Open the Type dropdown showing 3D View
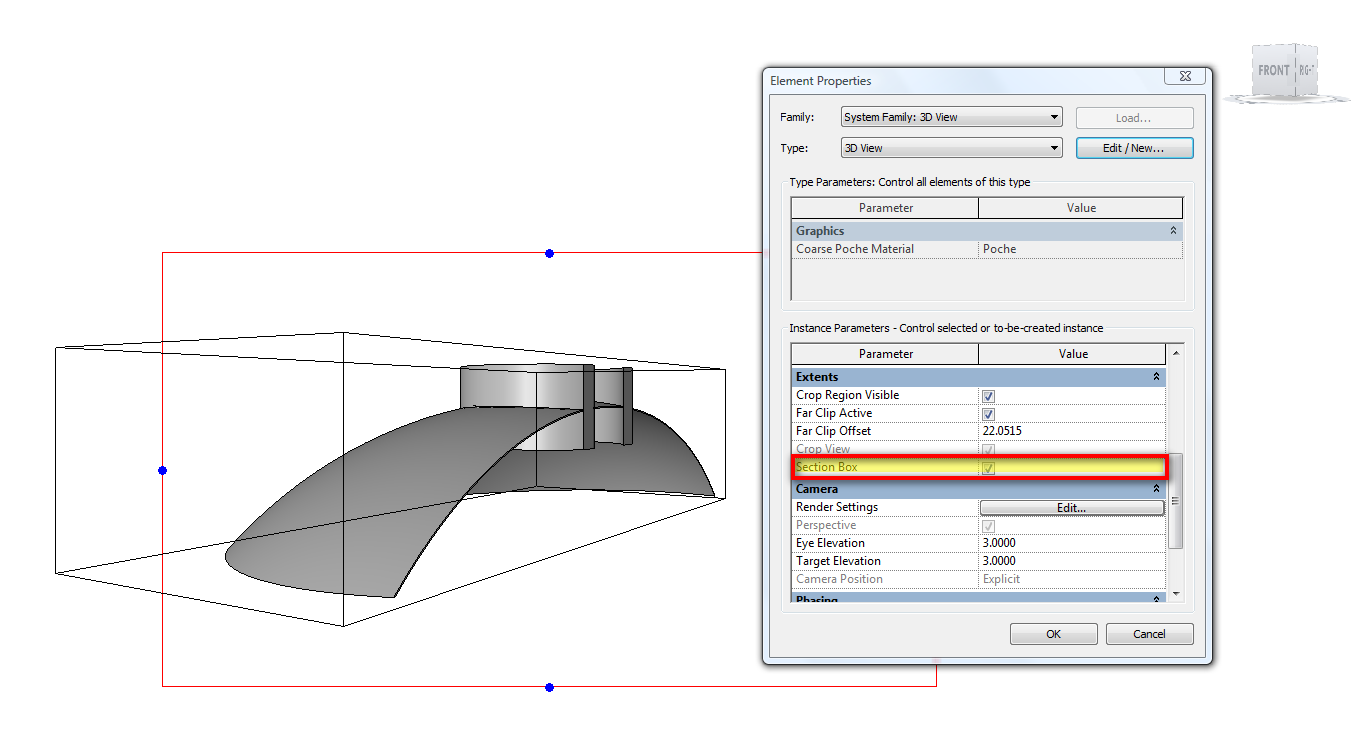The height and width of the screenshot is (754, 1351). 1054,149
